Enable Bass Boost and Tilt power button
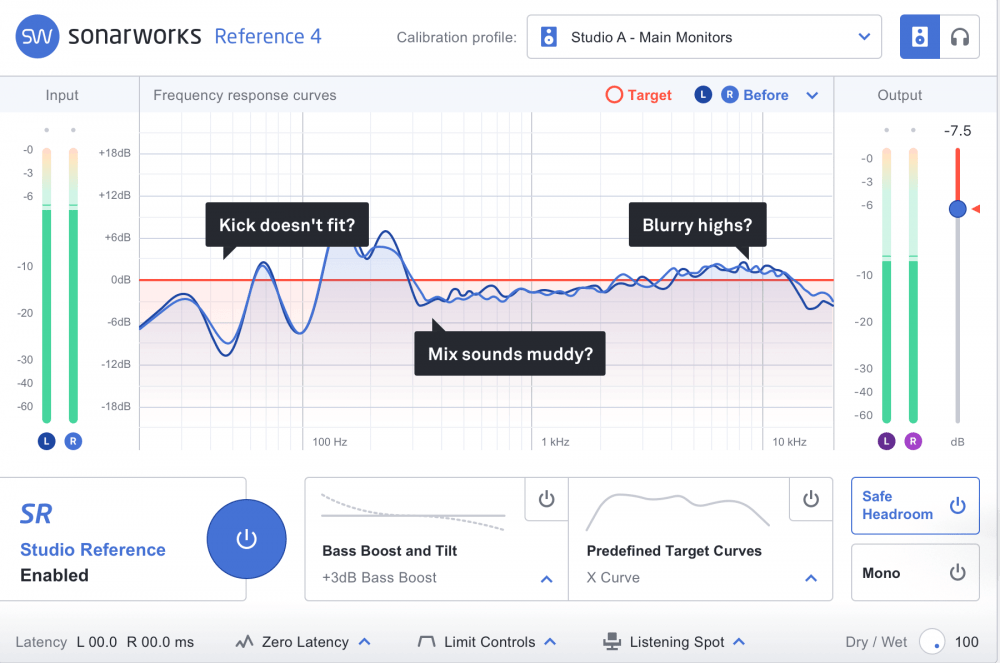Viewport: 1000px width, 663px height. point(546,499)
